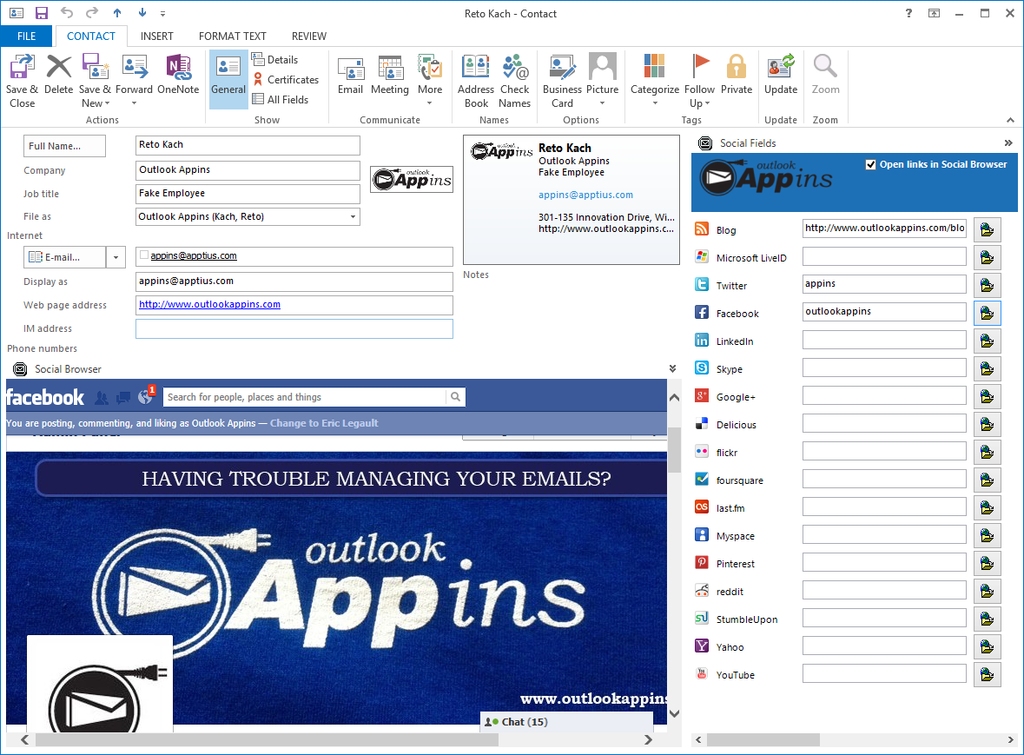Show contact Details view

[x=275, y=59]
